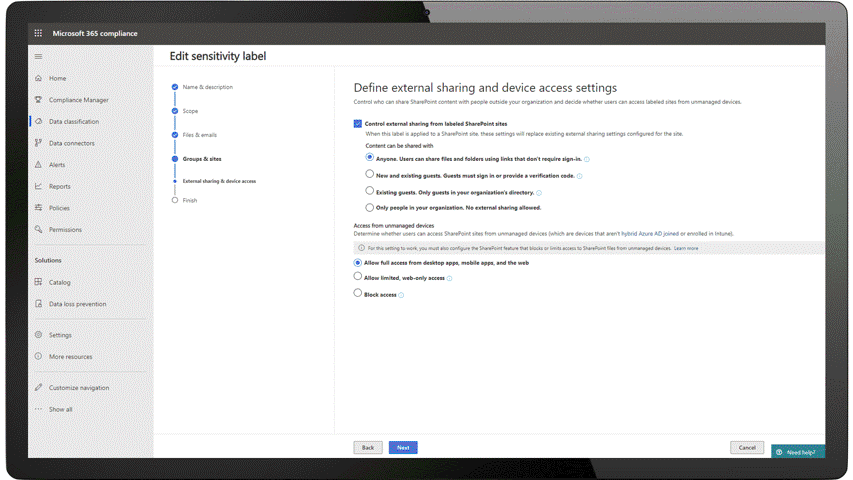Open Settings in the navigation
853x480 pixels.
[60, 335]
